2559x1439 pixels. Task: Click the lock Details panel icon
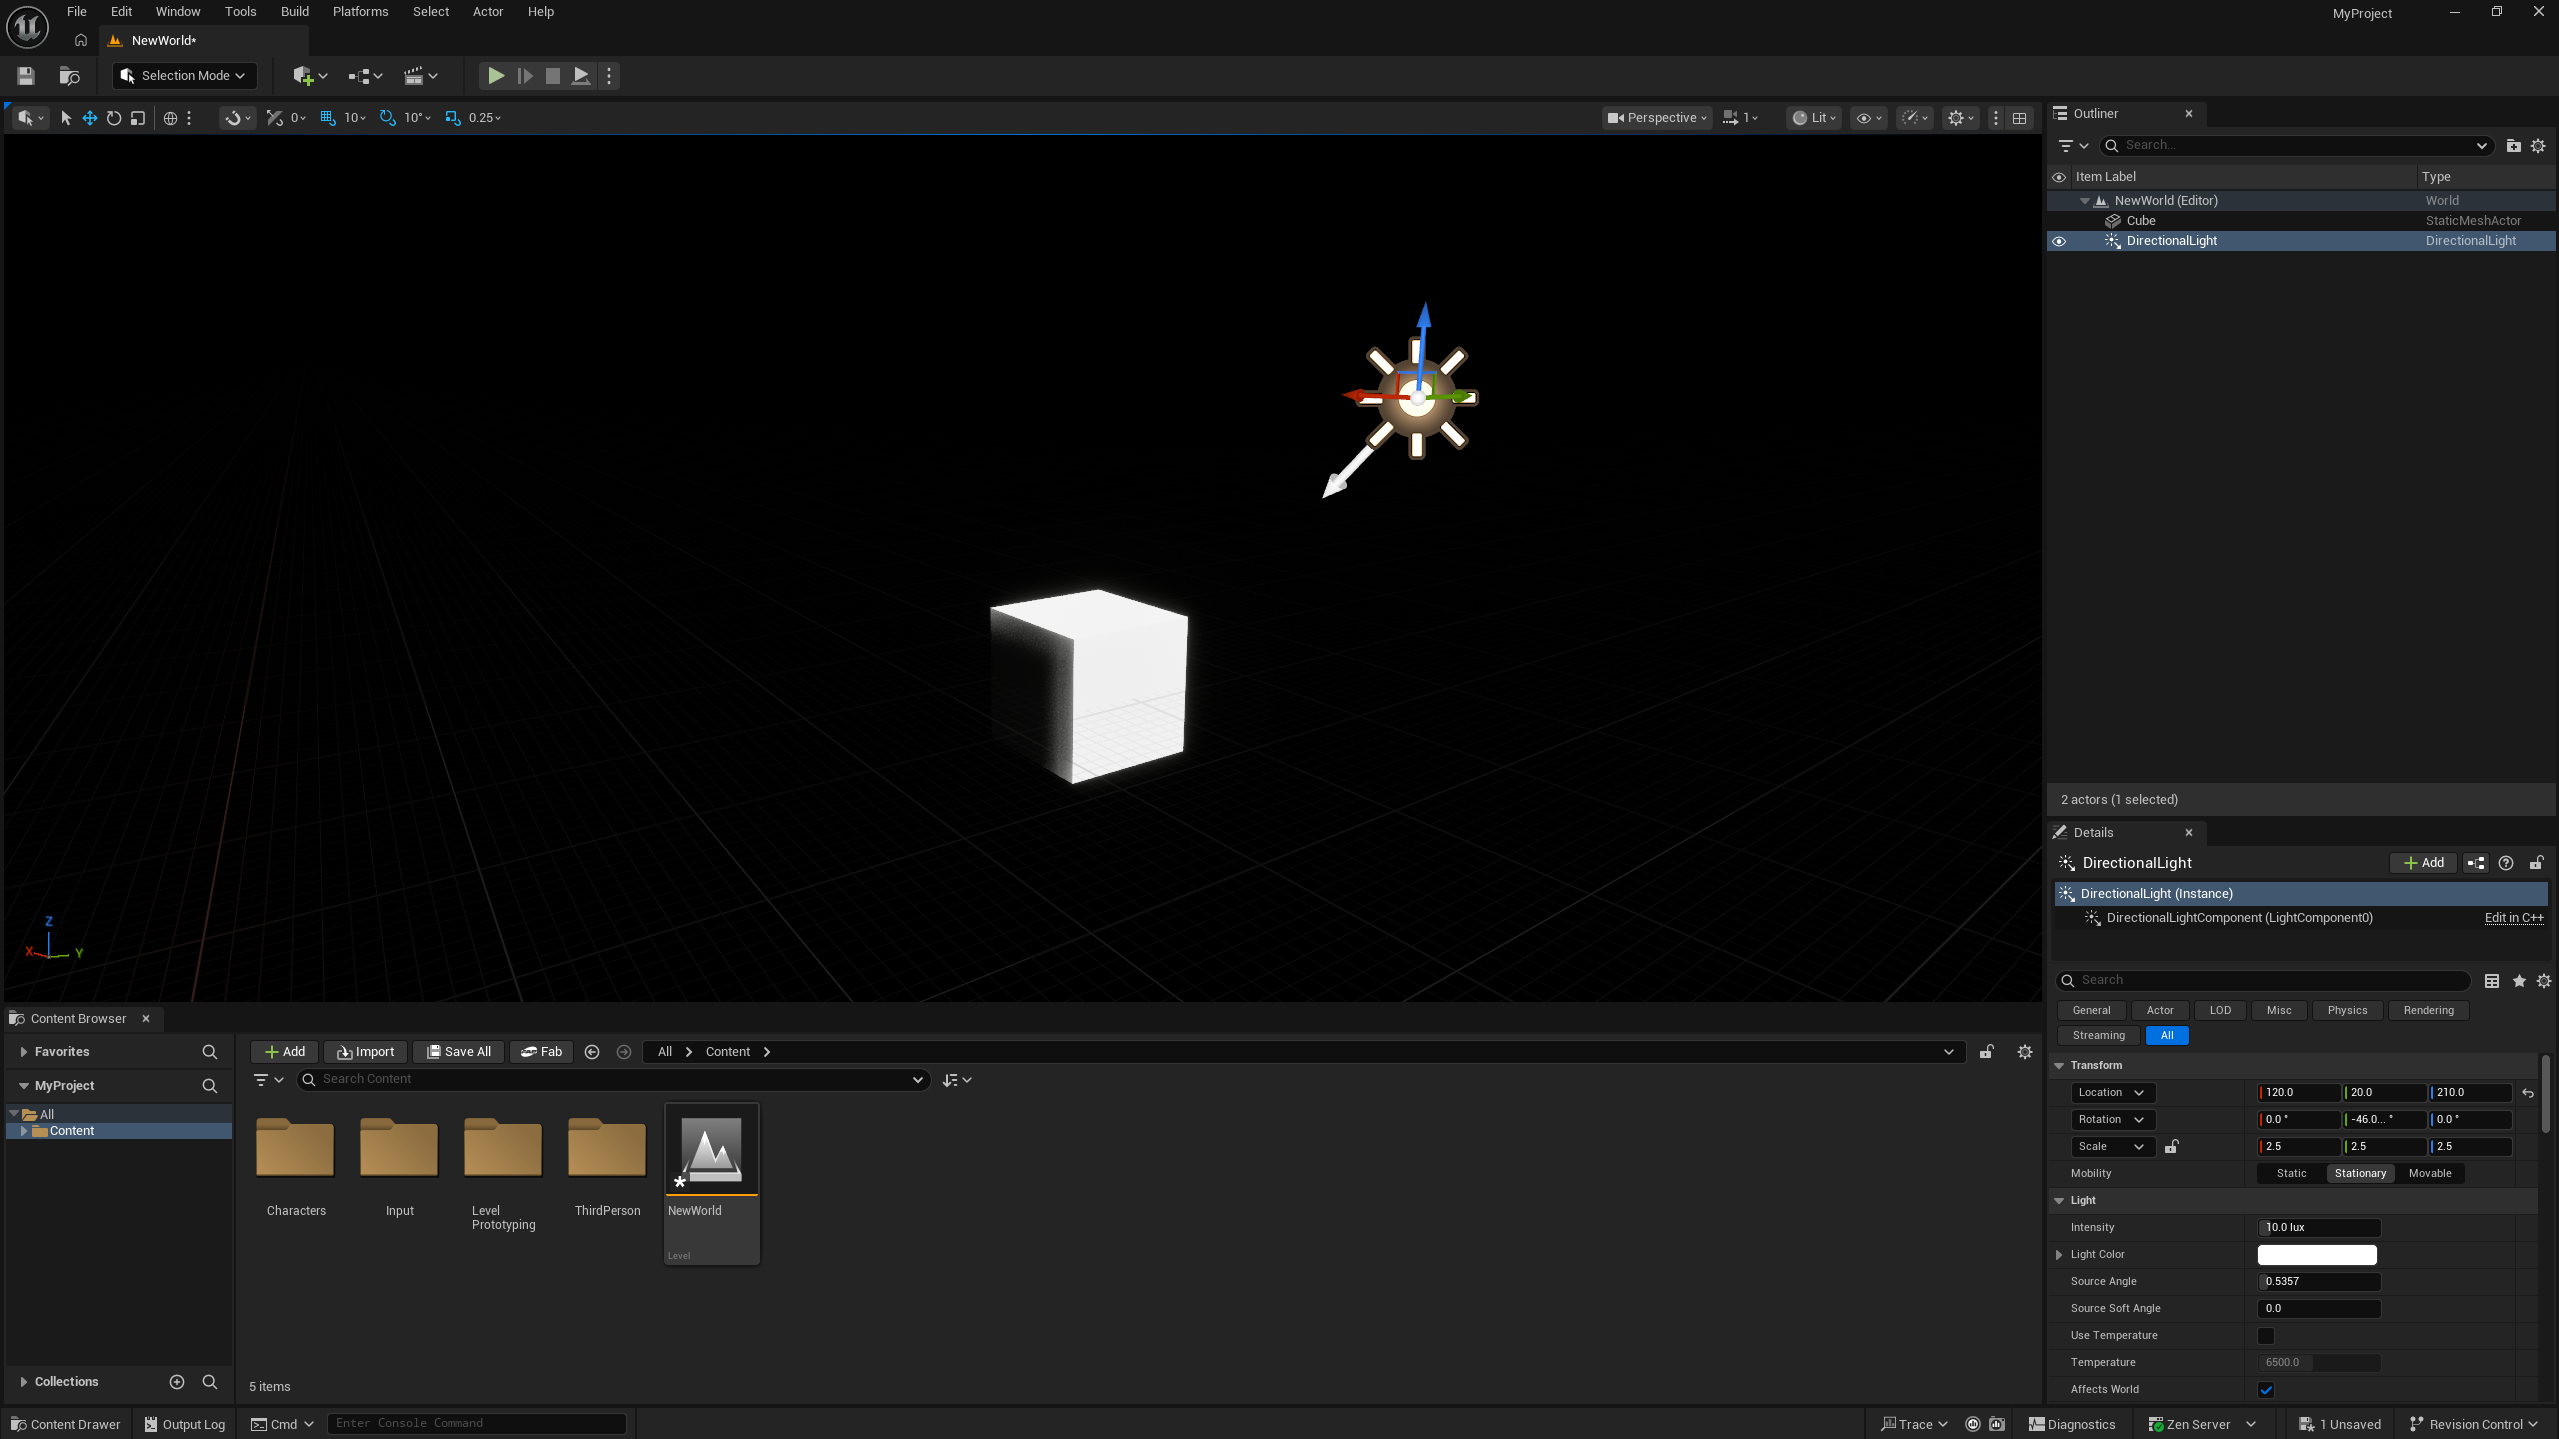[2536, 863]
